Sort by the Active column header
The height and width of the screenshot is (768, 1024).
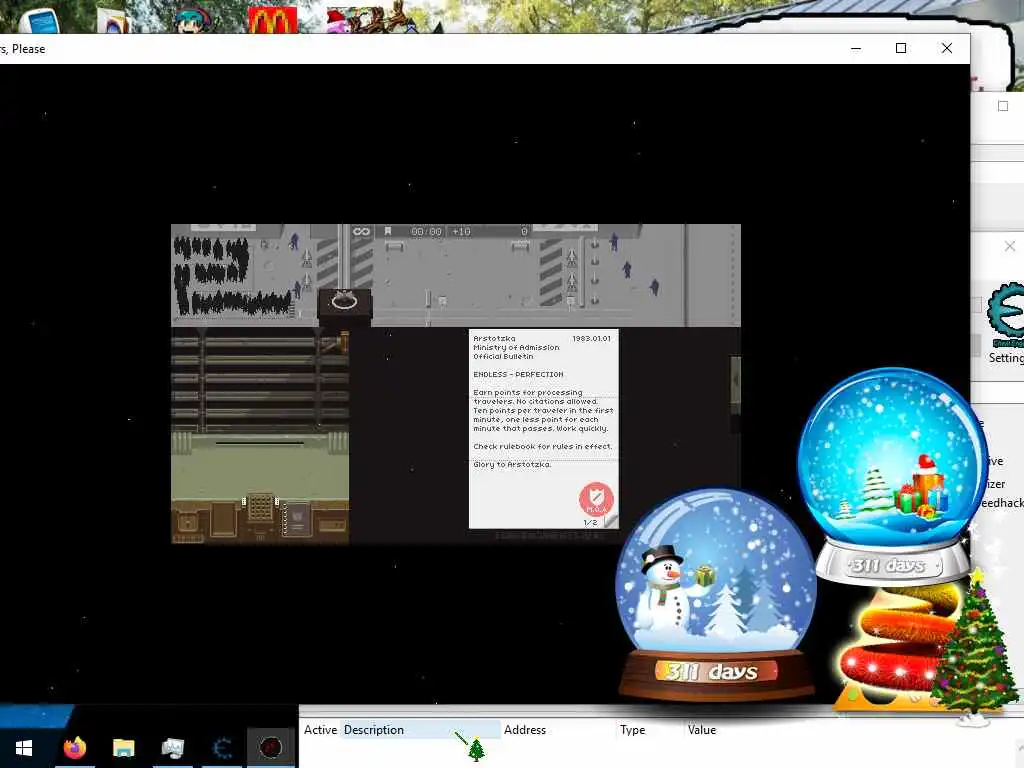[320, 729]
